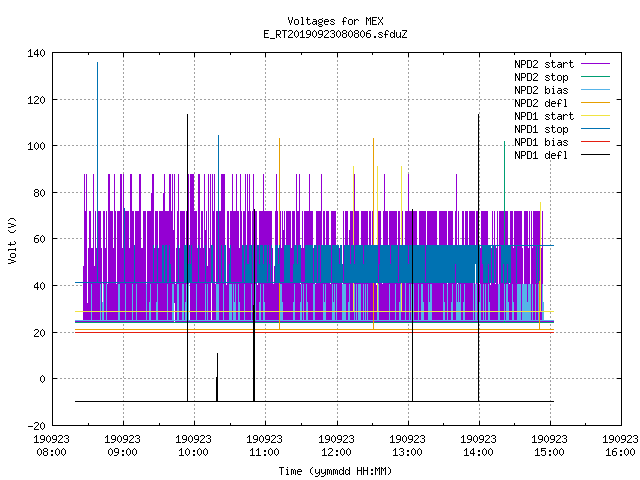Click the green NPD2 stop spike near 14:20

pyautogui.click(x=504, y=142)
